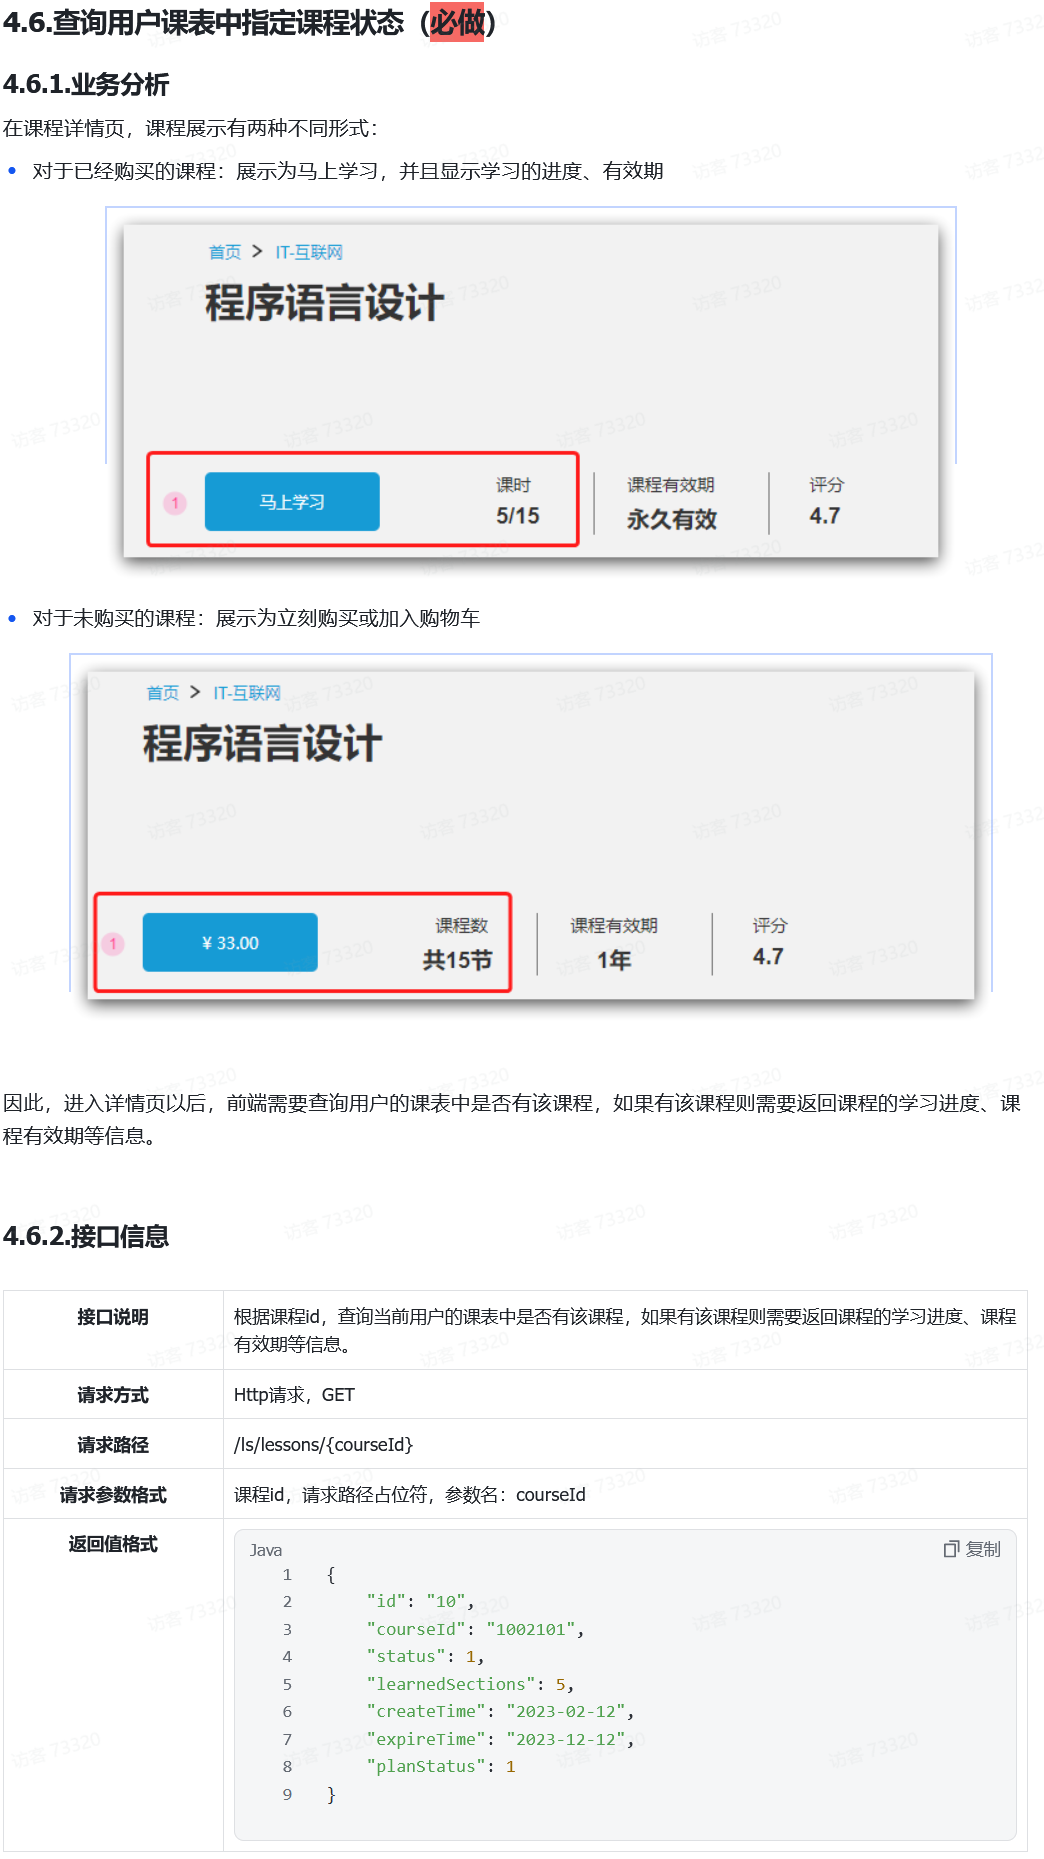Screen dimensions: 1044x1859
Task: Click the breadcrumb arrow above the 马上学习 card
Action: tap(257, 251)
